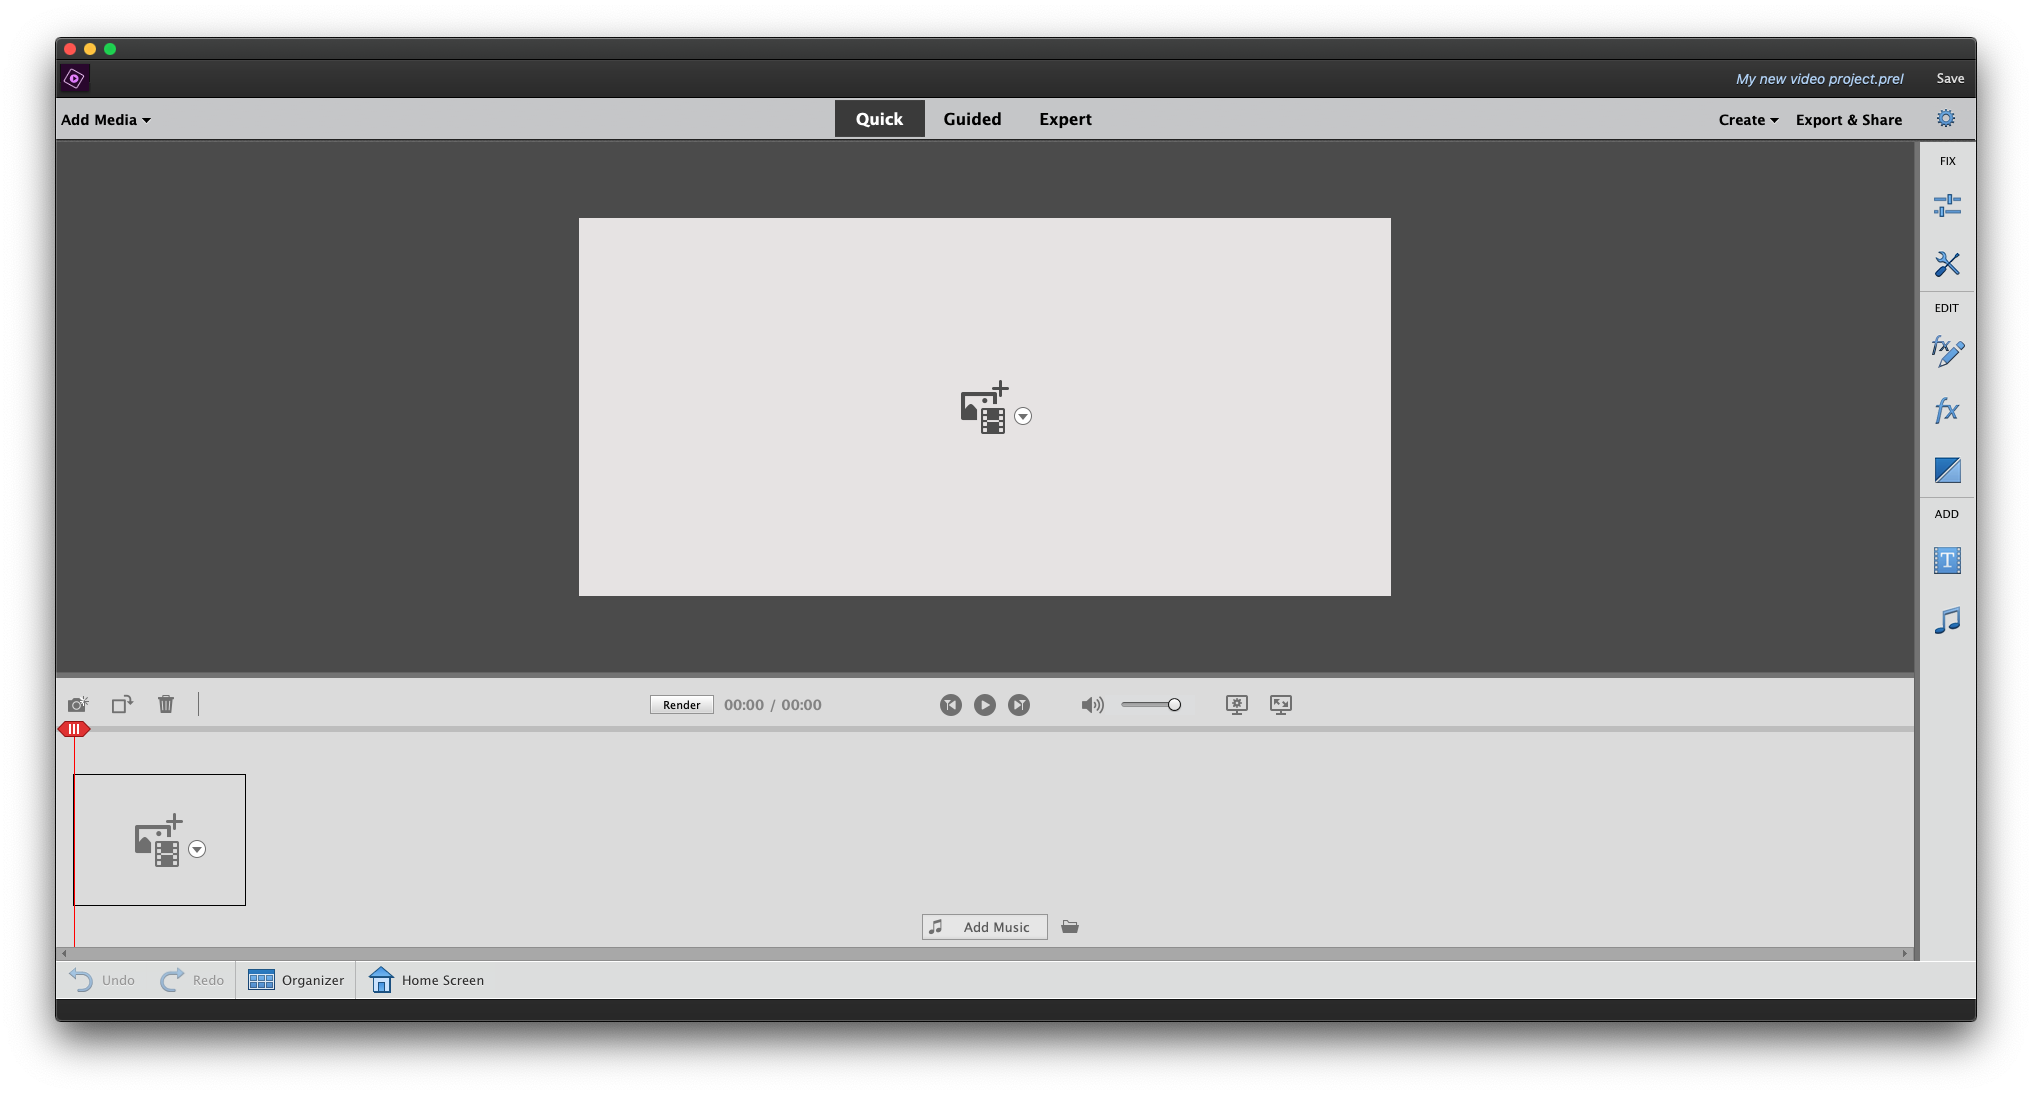Take a freeze frame snapshot
This screenshot has height=1095, width=2032.
click(x=78, y=704)
